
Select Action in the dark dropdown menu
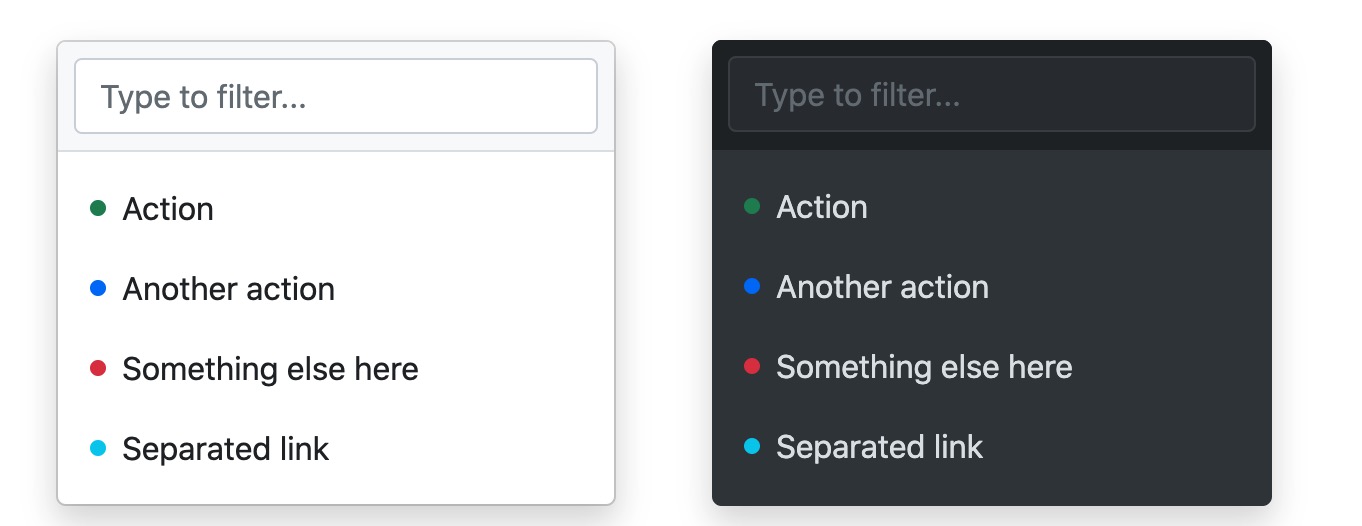pyautogui.click(x=822, y=207)
